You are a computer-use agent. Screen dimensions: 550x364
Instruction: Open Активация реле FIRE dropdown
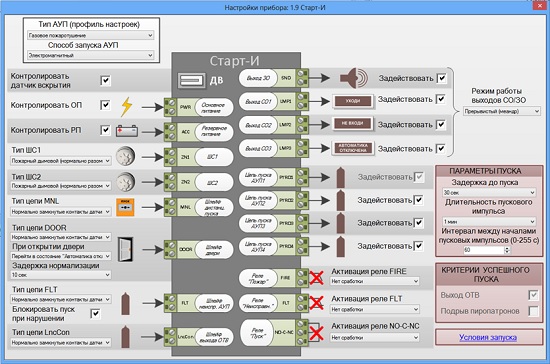pos(375,281)
